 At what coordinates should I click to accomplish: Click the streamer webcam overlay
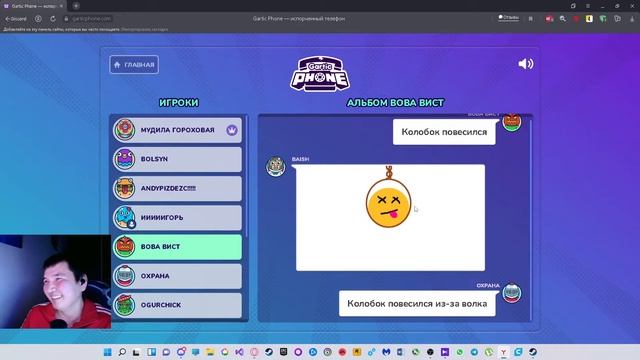[x=56, y=282]
